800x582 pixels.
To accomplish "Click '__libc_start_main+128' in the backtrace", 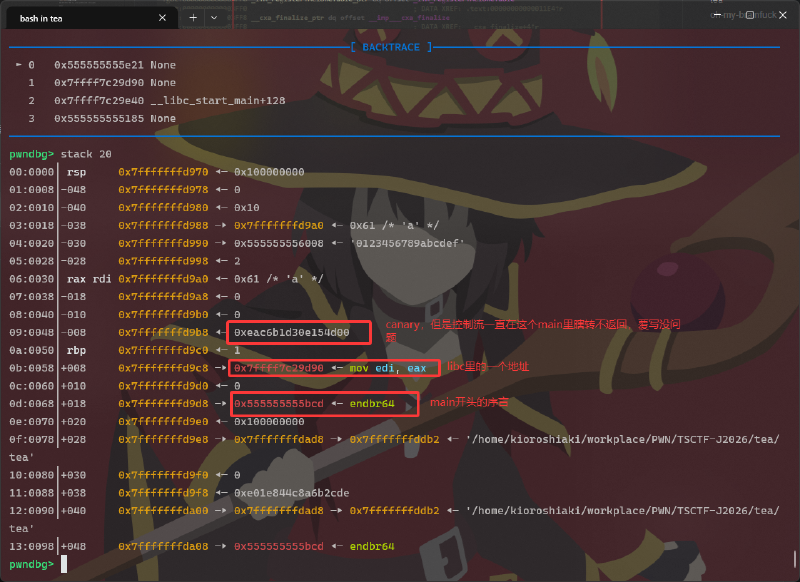I will coord(218,100).
